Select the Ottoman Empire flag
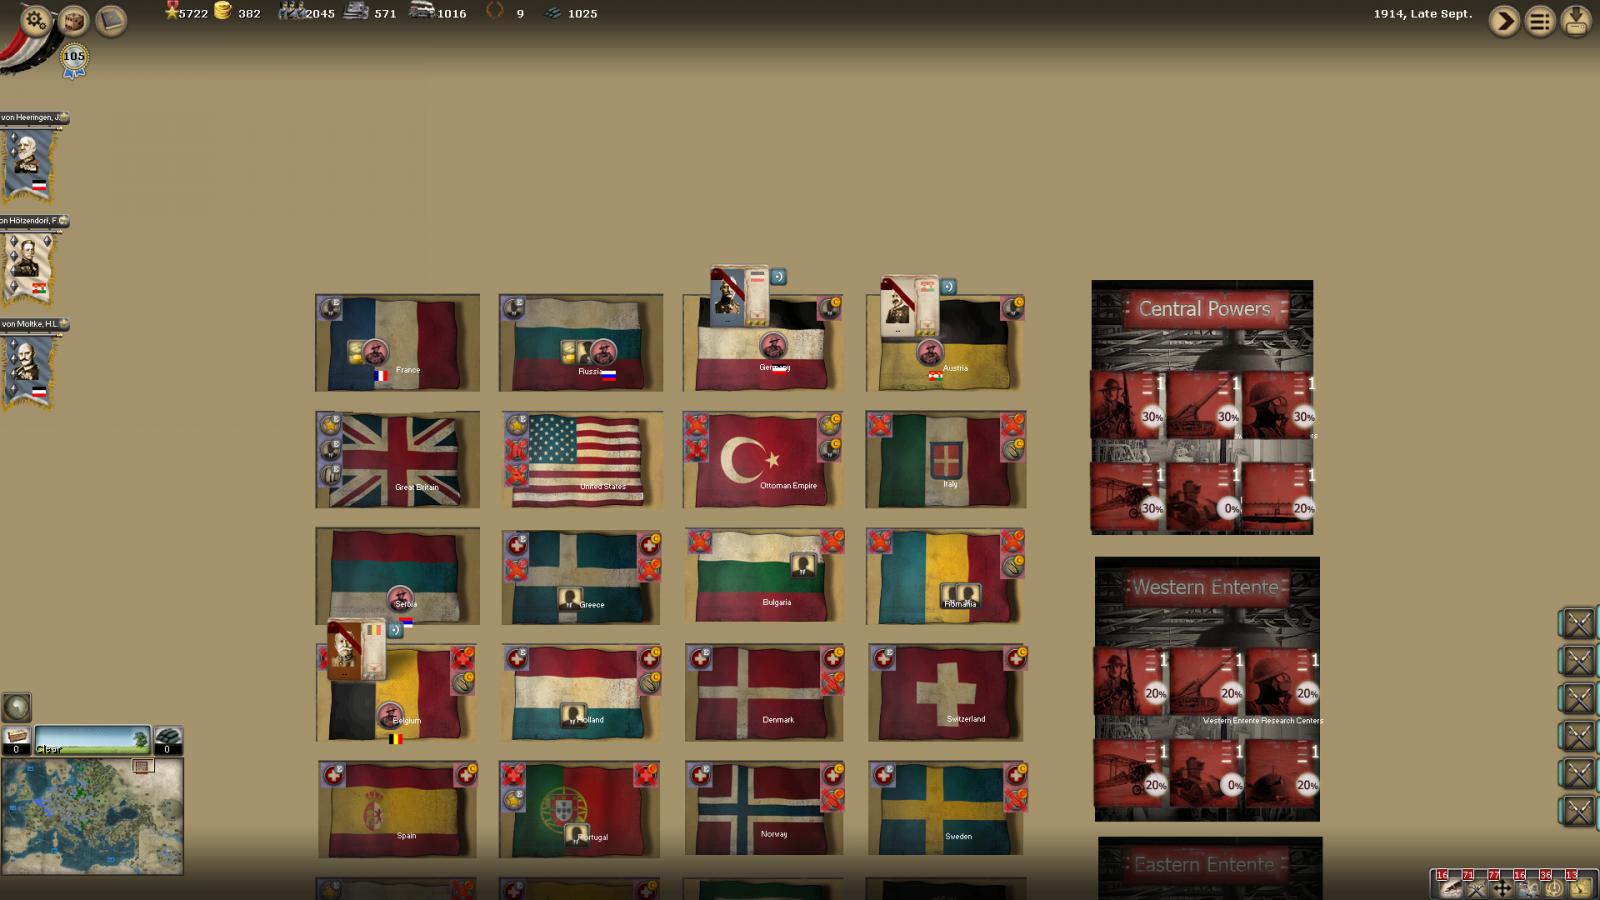The image size is (1600, 900). (764, 460)
